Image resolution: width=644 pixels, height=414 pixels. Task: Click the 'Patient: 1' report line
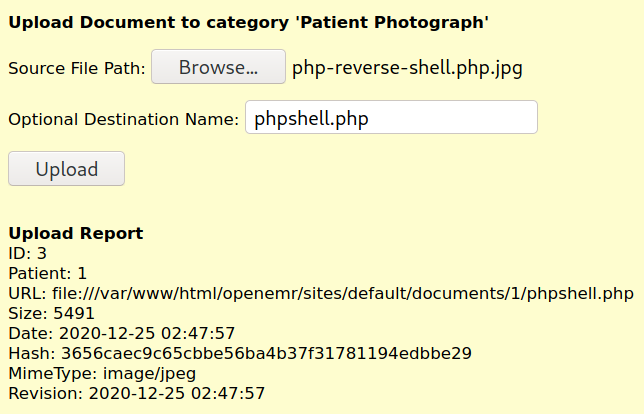[48, 273]
